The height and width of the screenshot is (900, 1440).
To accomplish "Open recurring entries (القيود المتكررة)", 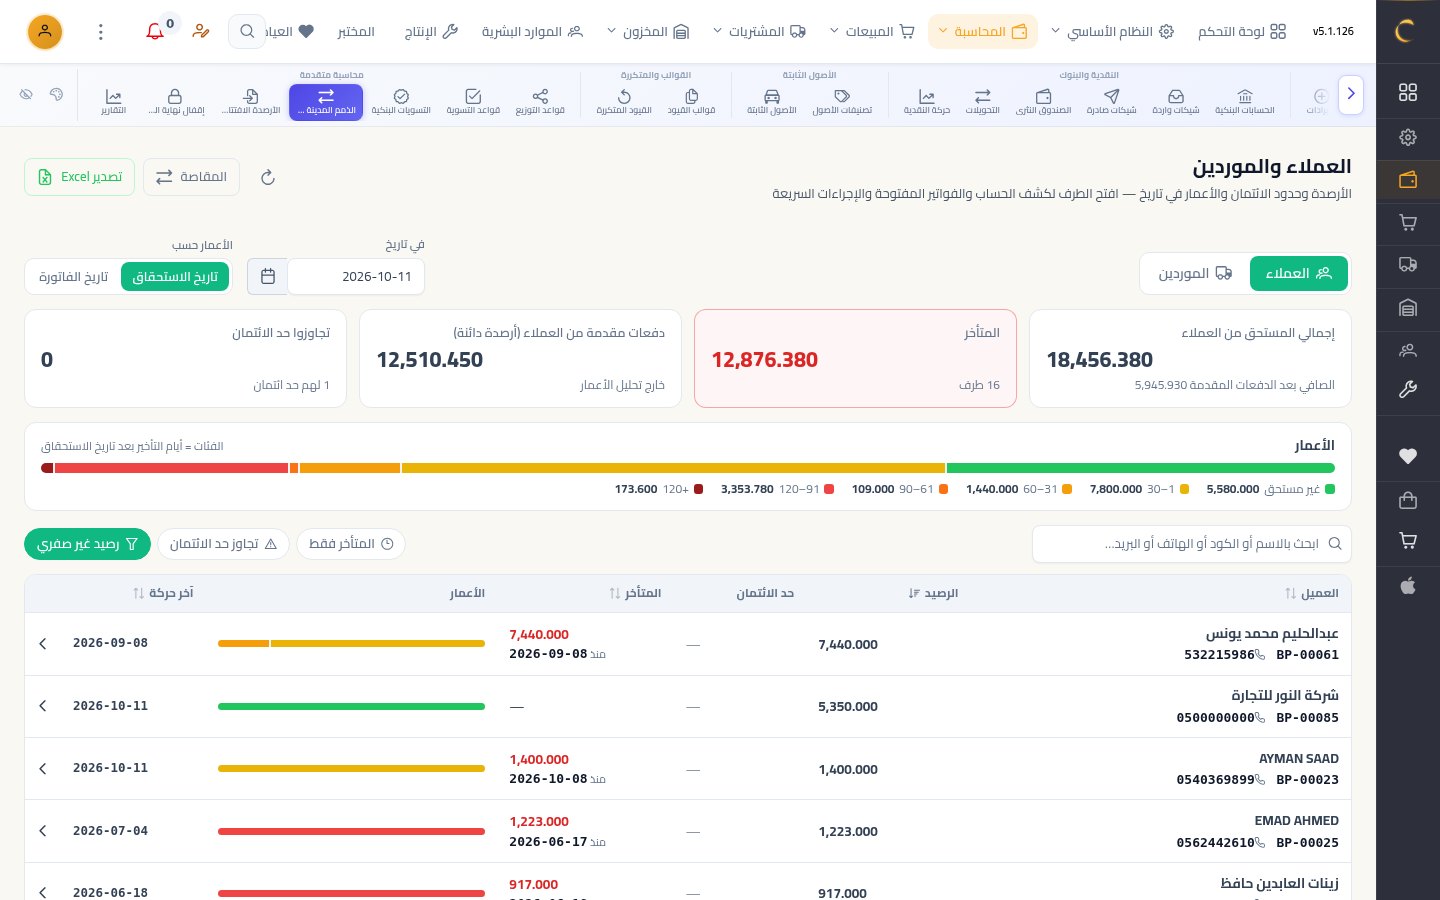I will point(624,102).
